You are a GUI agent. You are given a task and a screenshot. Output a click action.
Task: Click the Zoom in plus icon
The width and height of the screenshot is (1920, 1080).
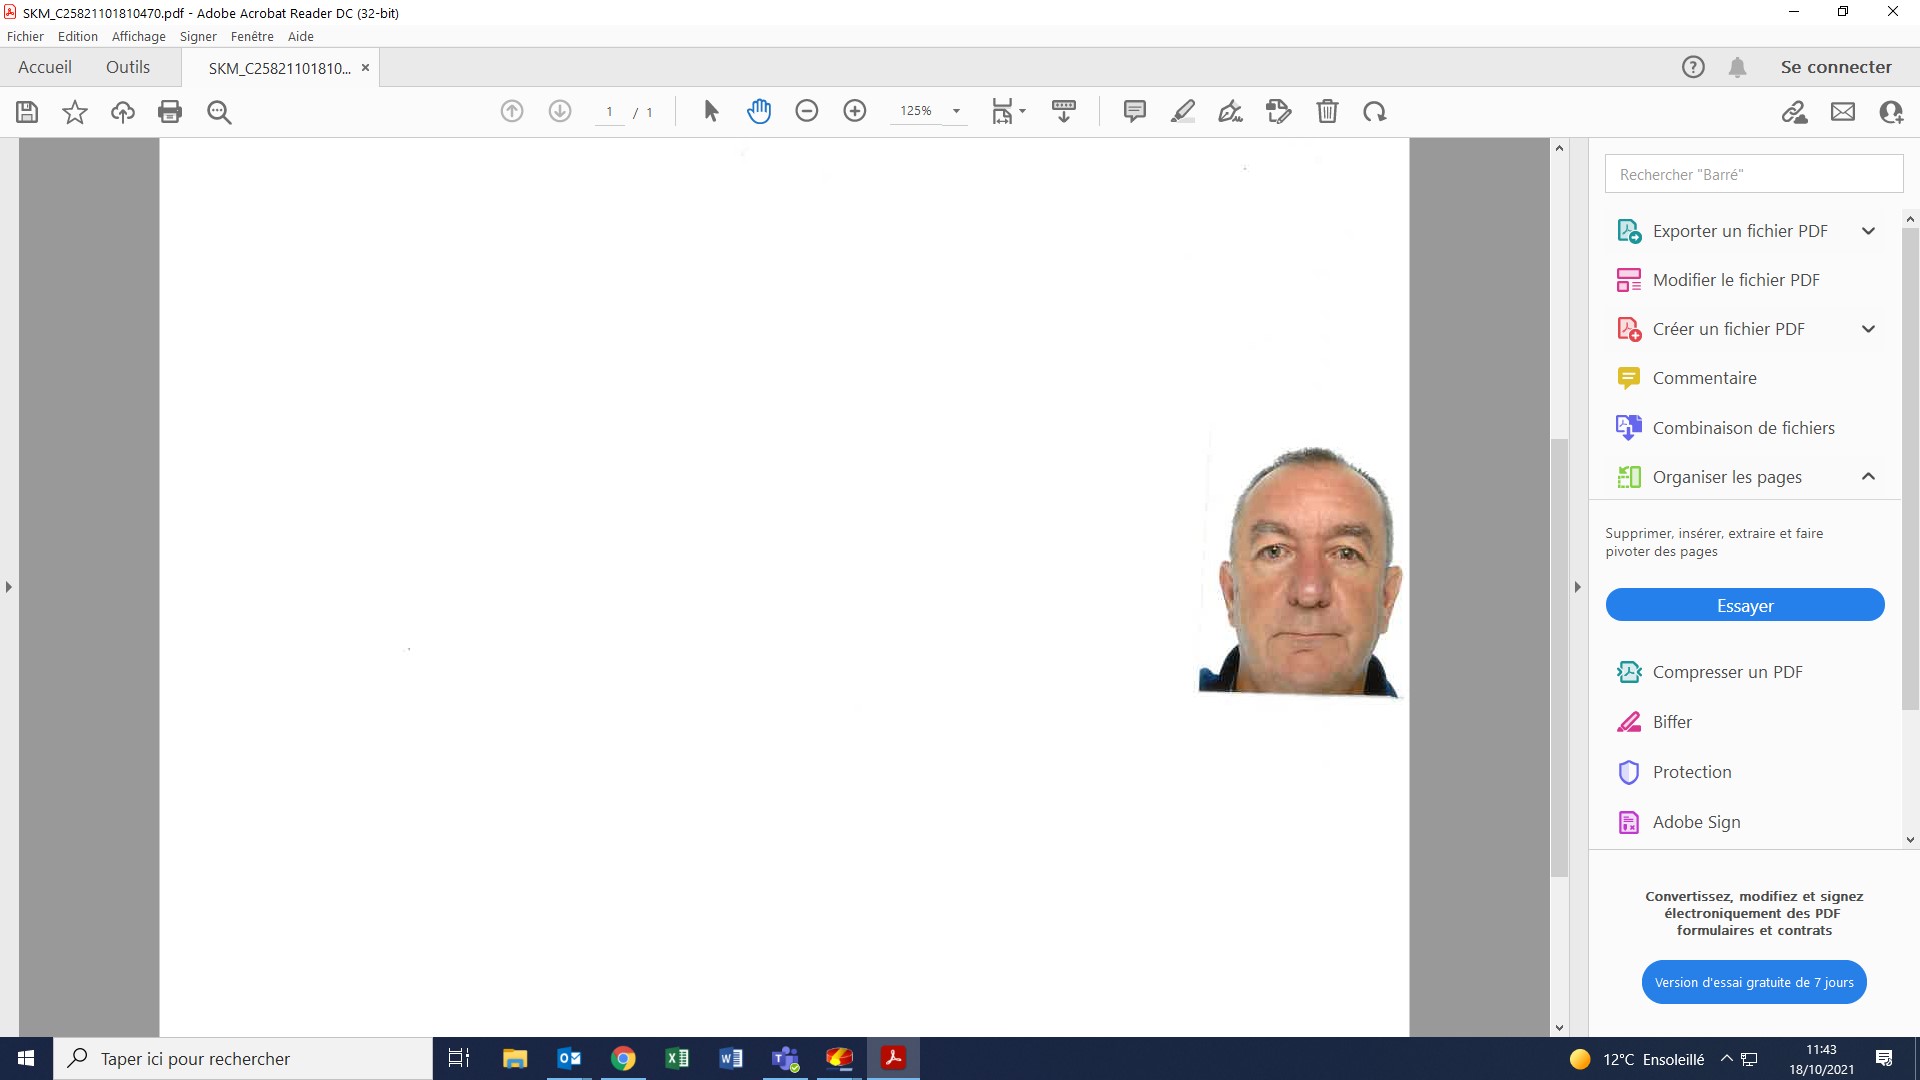855,111
